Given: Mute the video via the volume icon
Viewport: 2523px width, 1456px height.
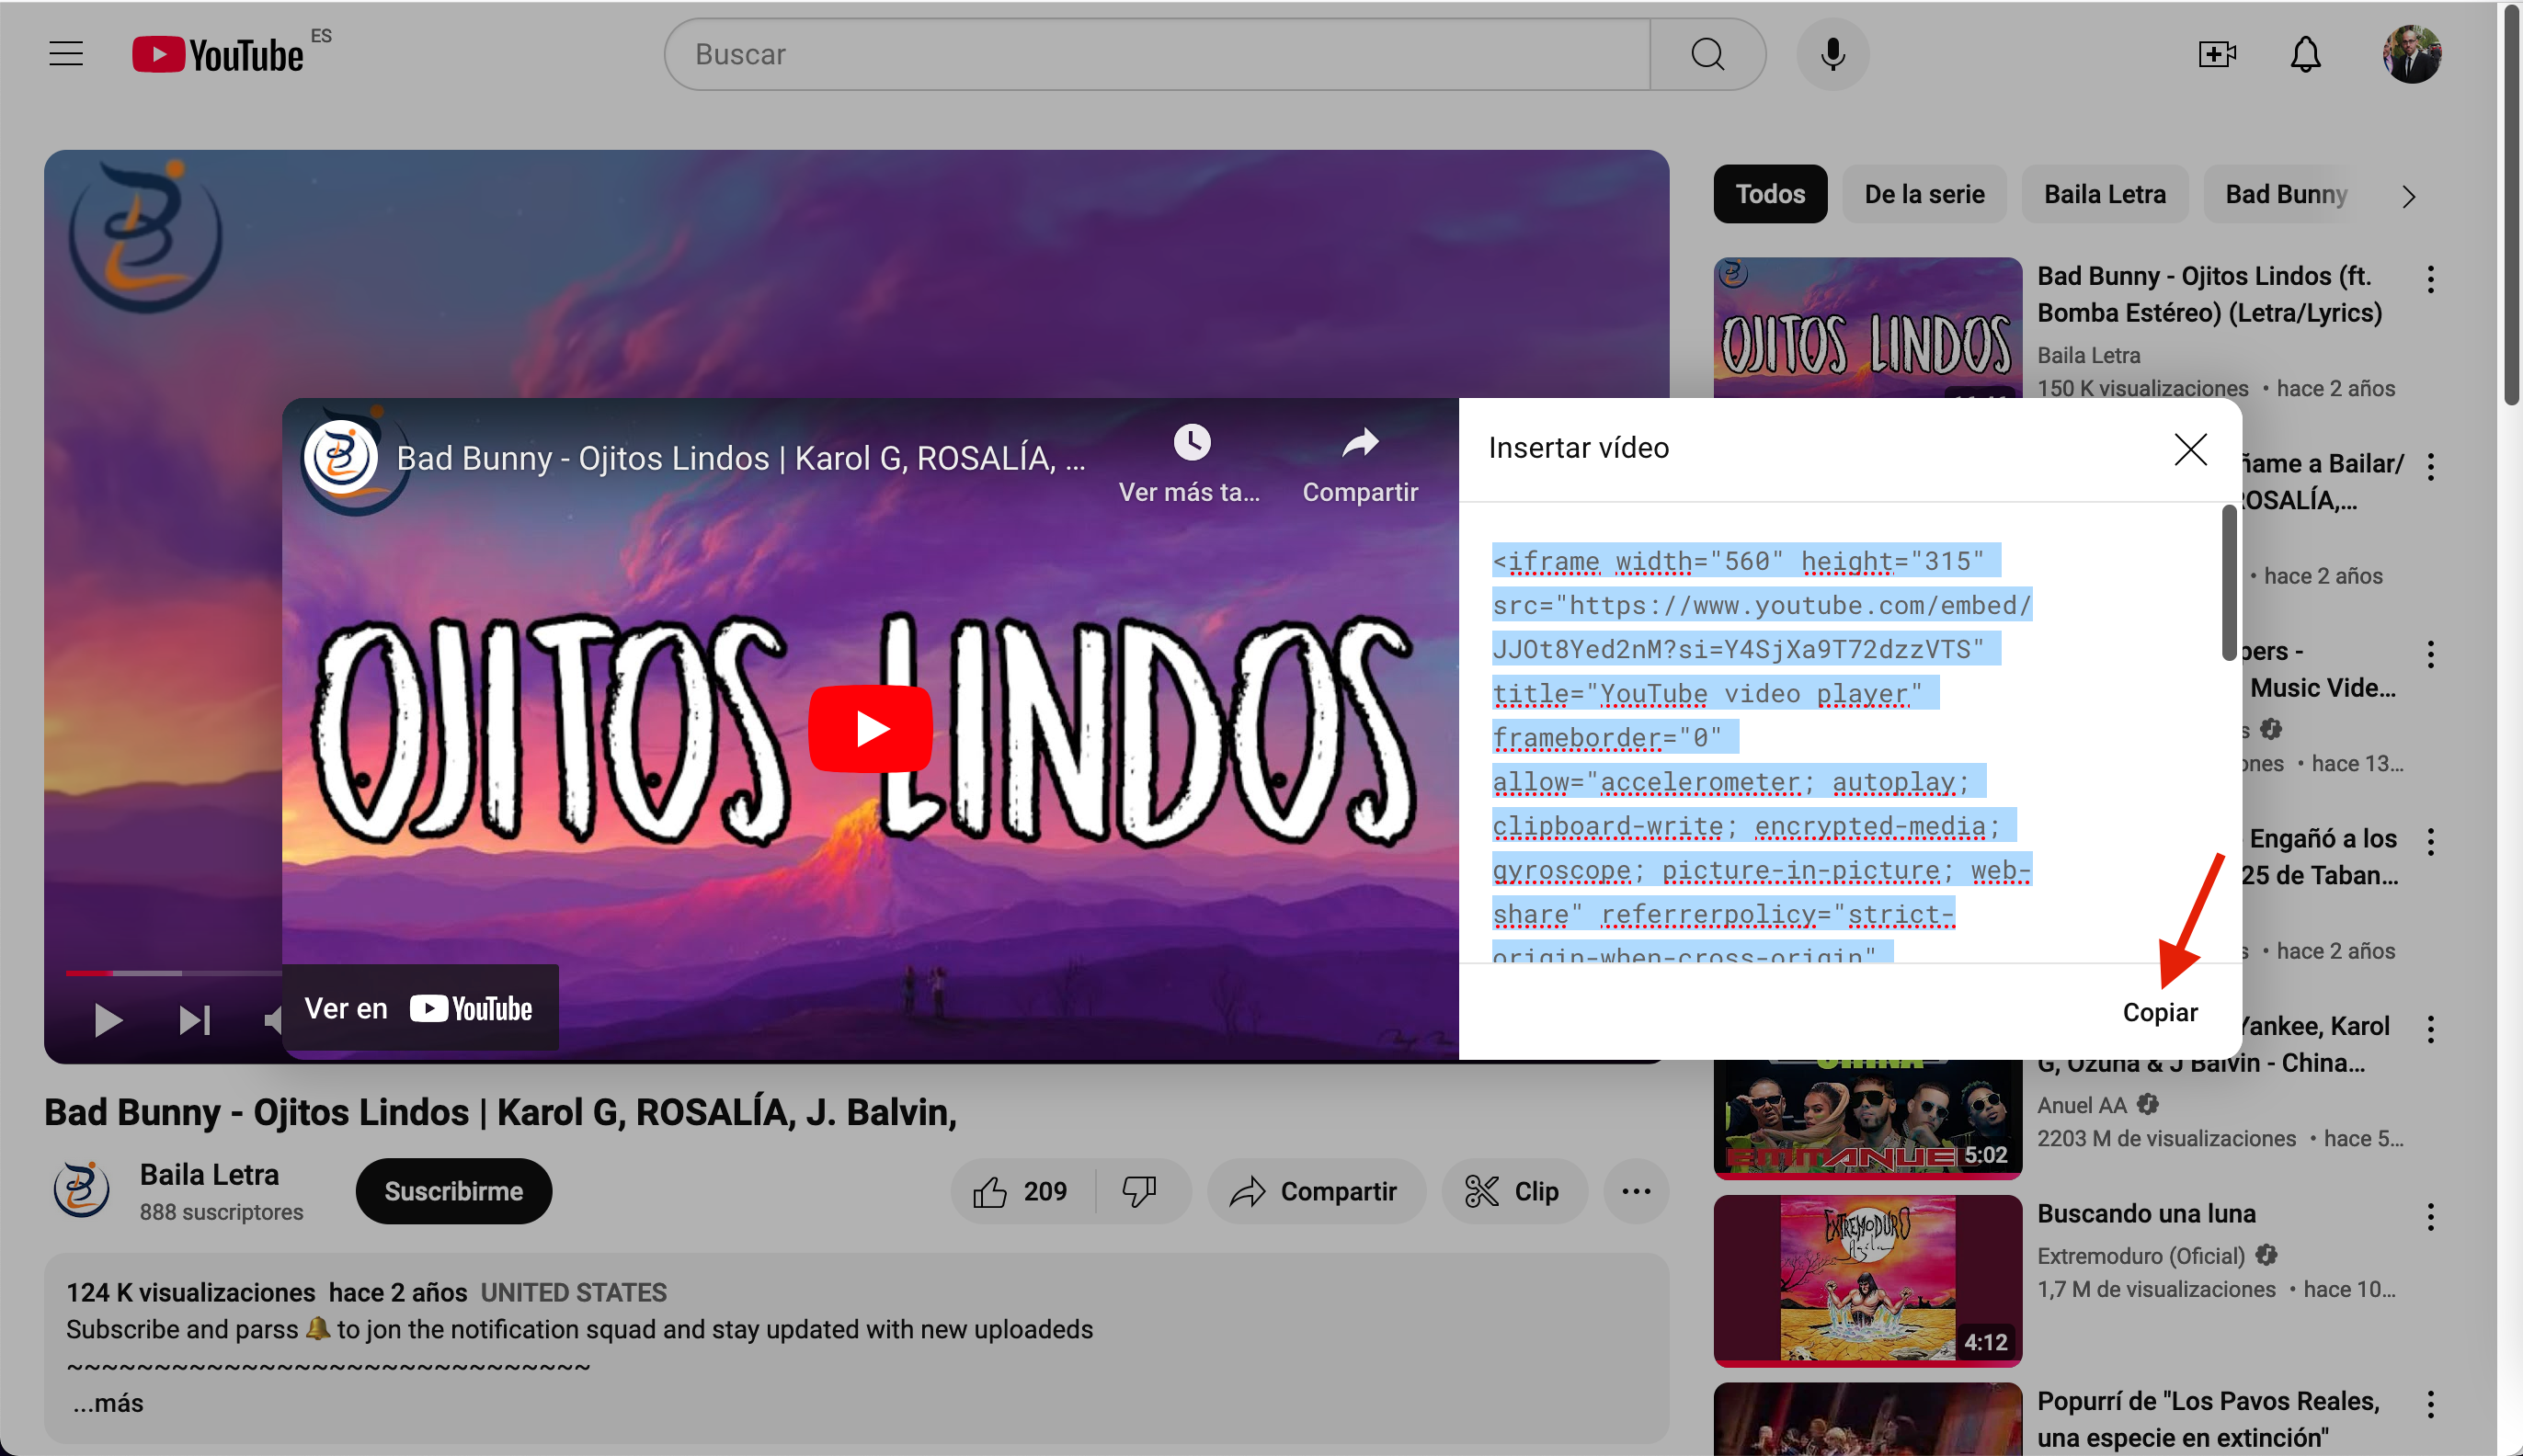Looking at the screenshot, I should pos(273,1019).
